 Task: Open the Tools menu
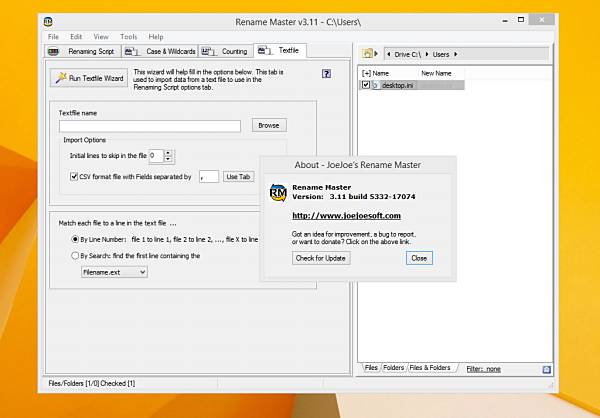pos(129,37)
